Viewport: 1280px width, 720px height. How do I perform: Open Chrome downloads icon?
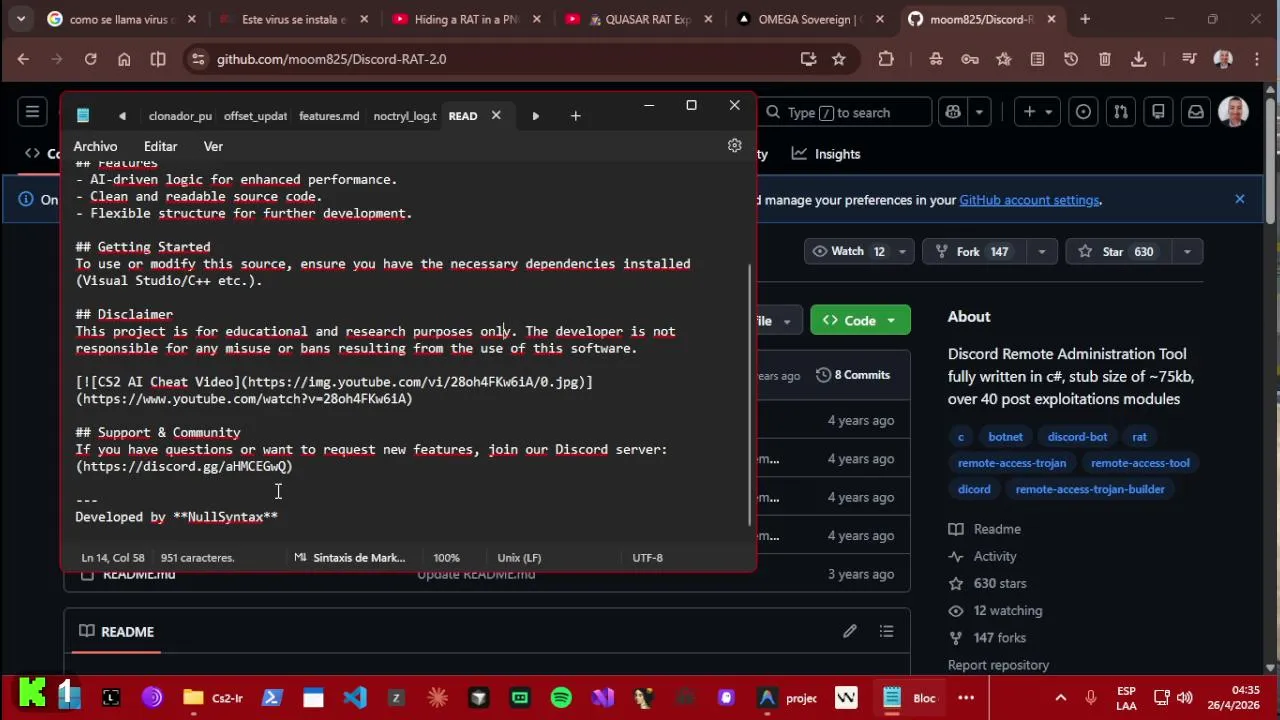(1139, 59)
